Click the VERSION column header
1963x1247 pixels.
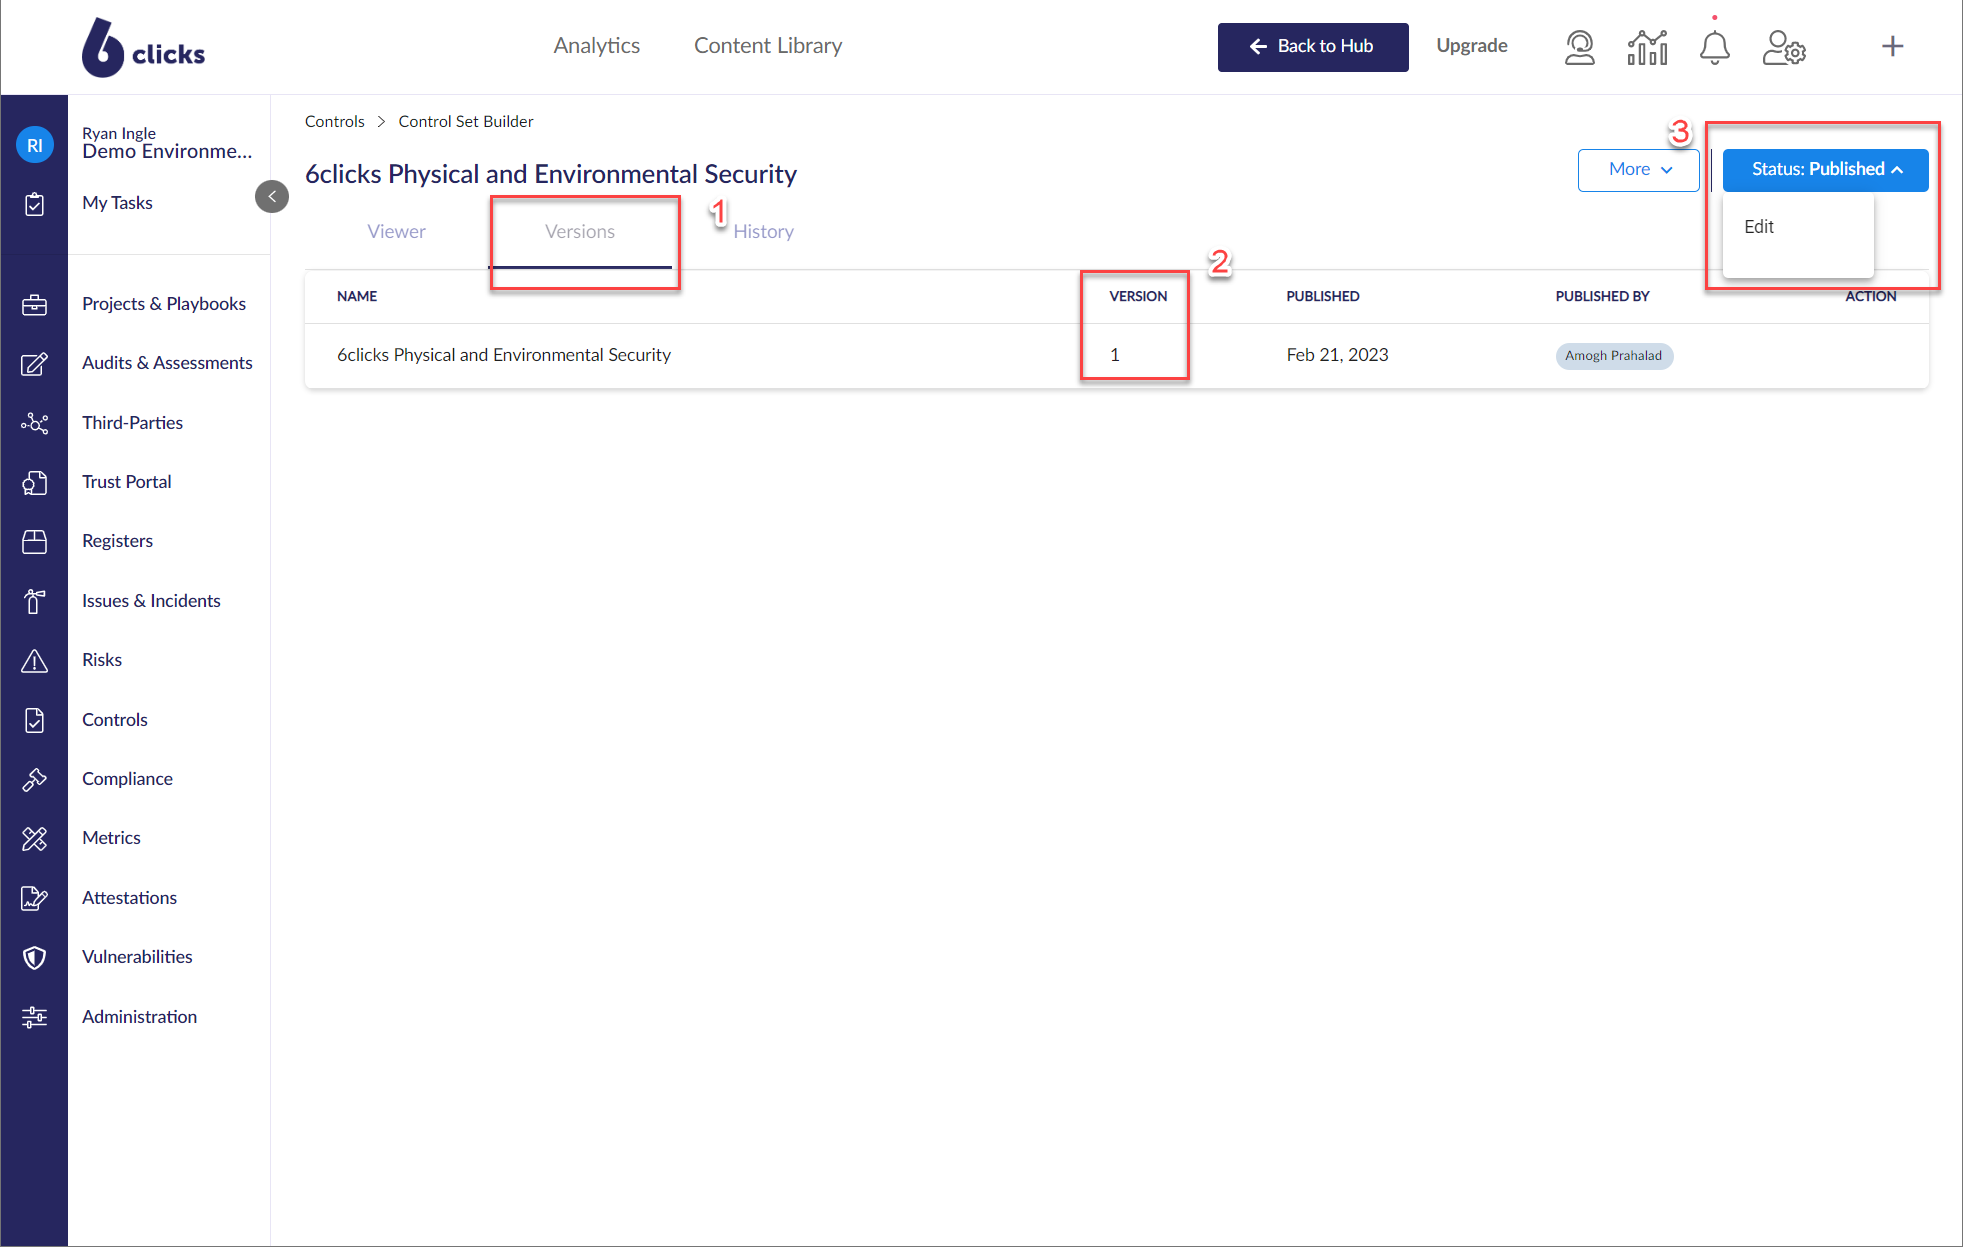click(x=1138, y=296)
